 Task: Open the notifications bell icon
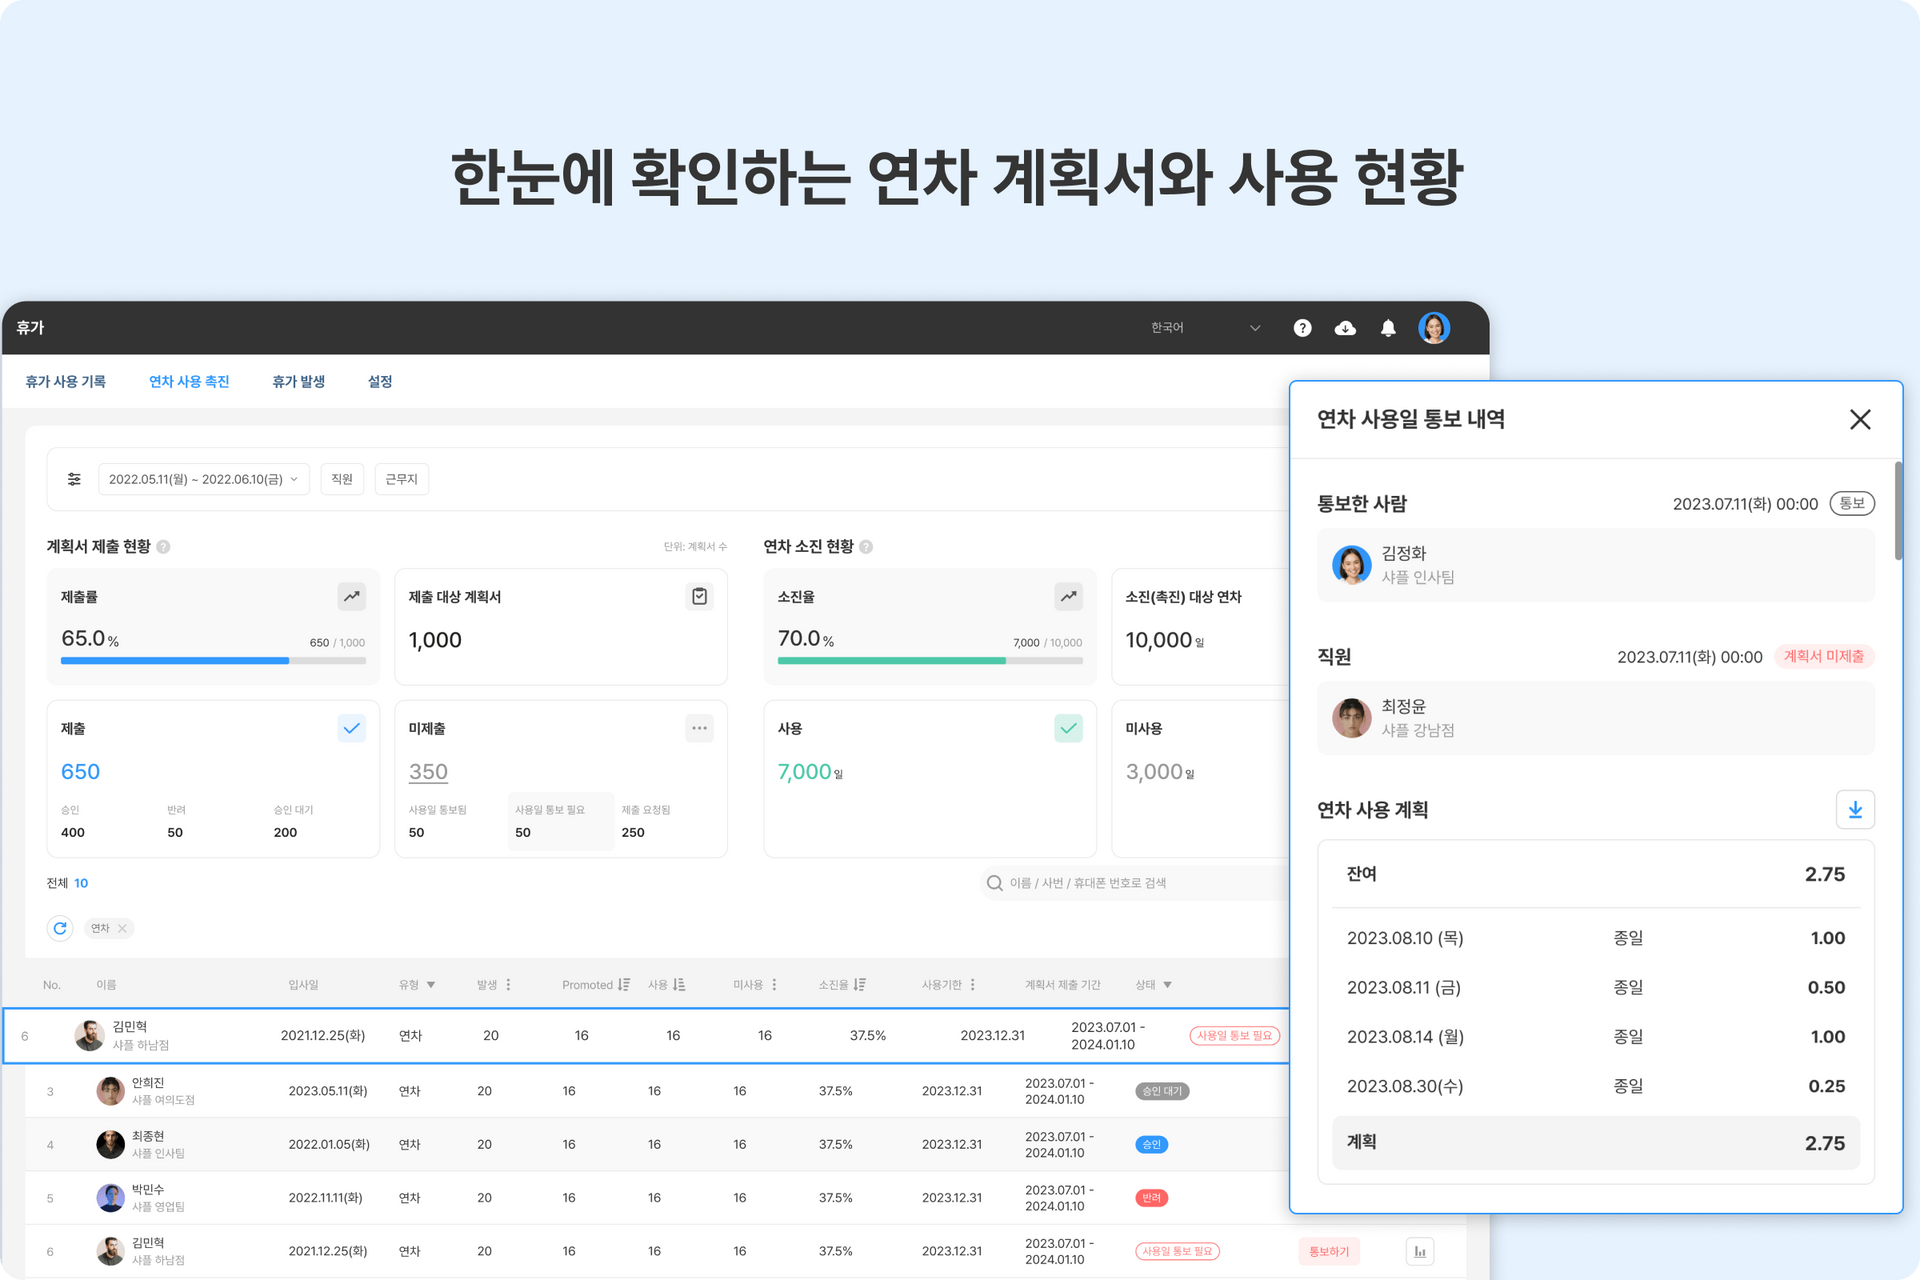1388,328
